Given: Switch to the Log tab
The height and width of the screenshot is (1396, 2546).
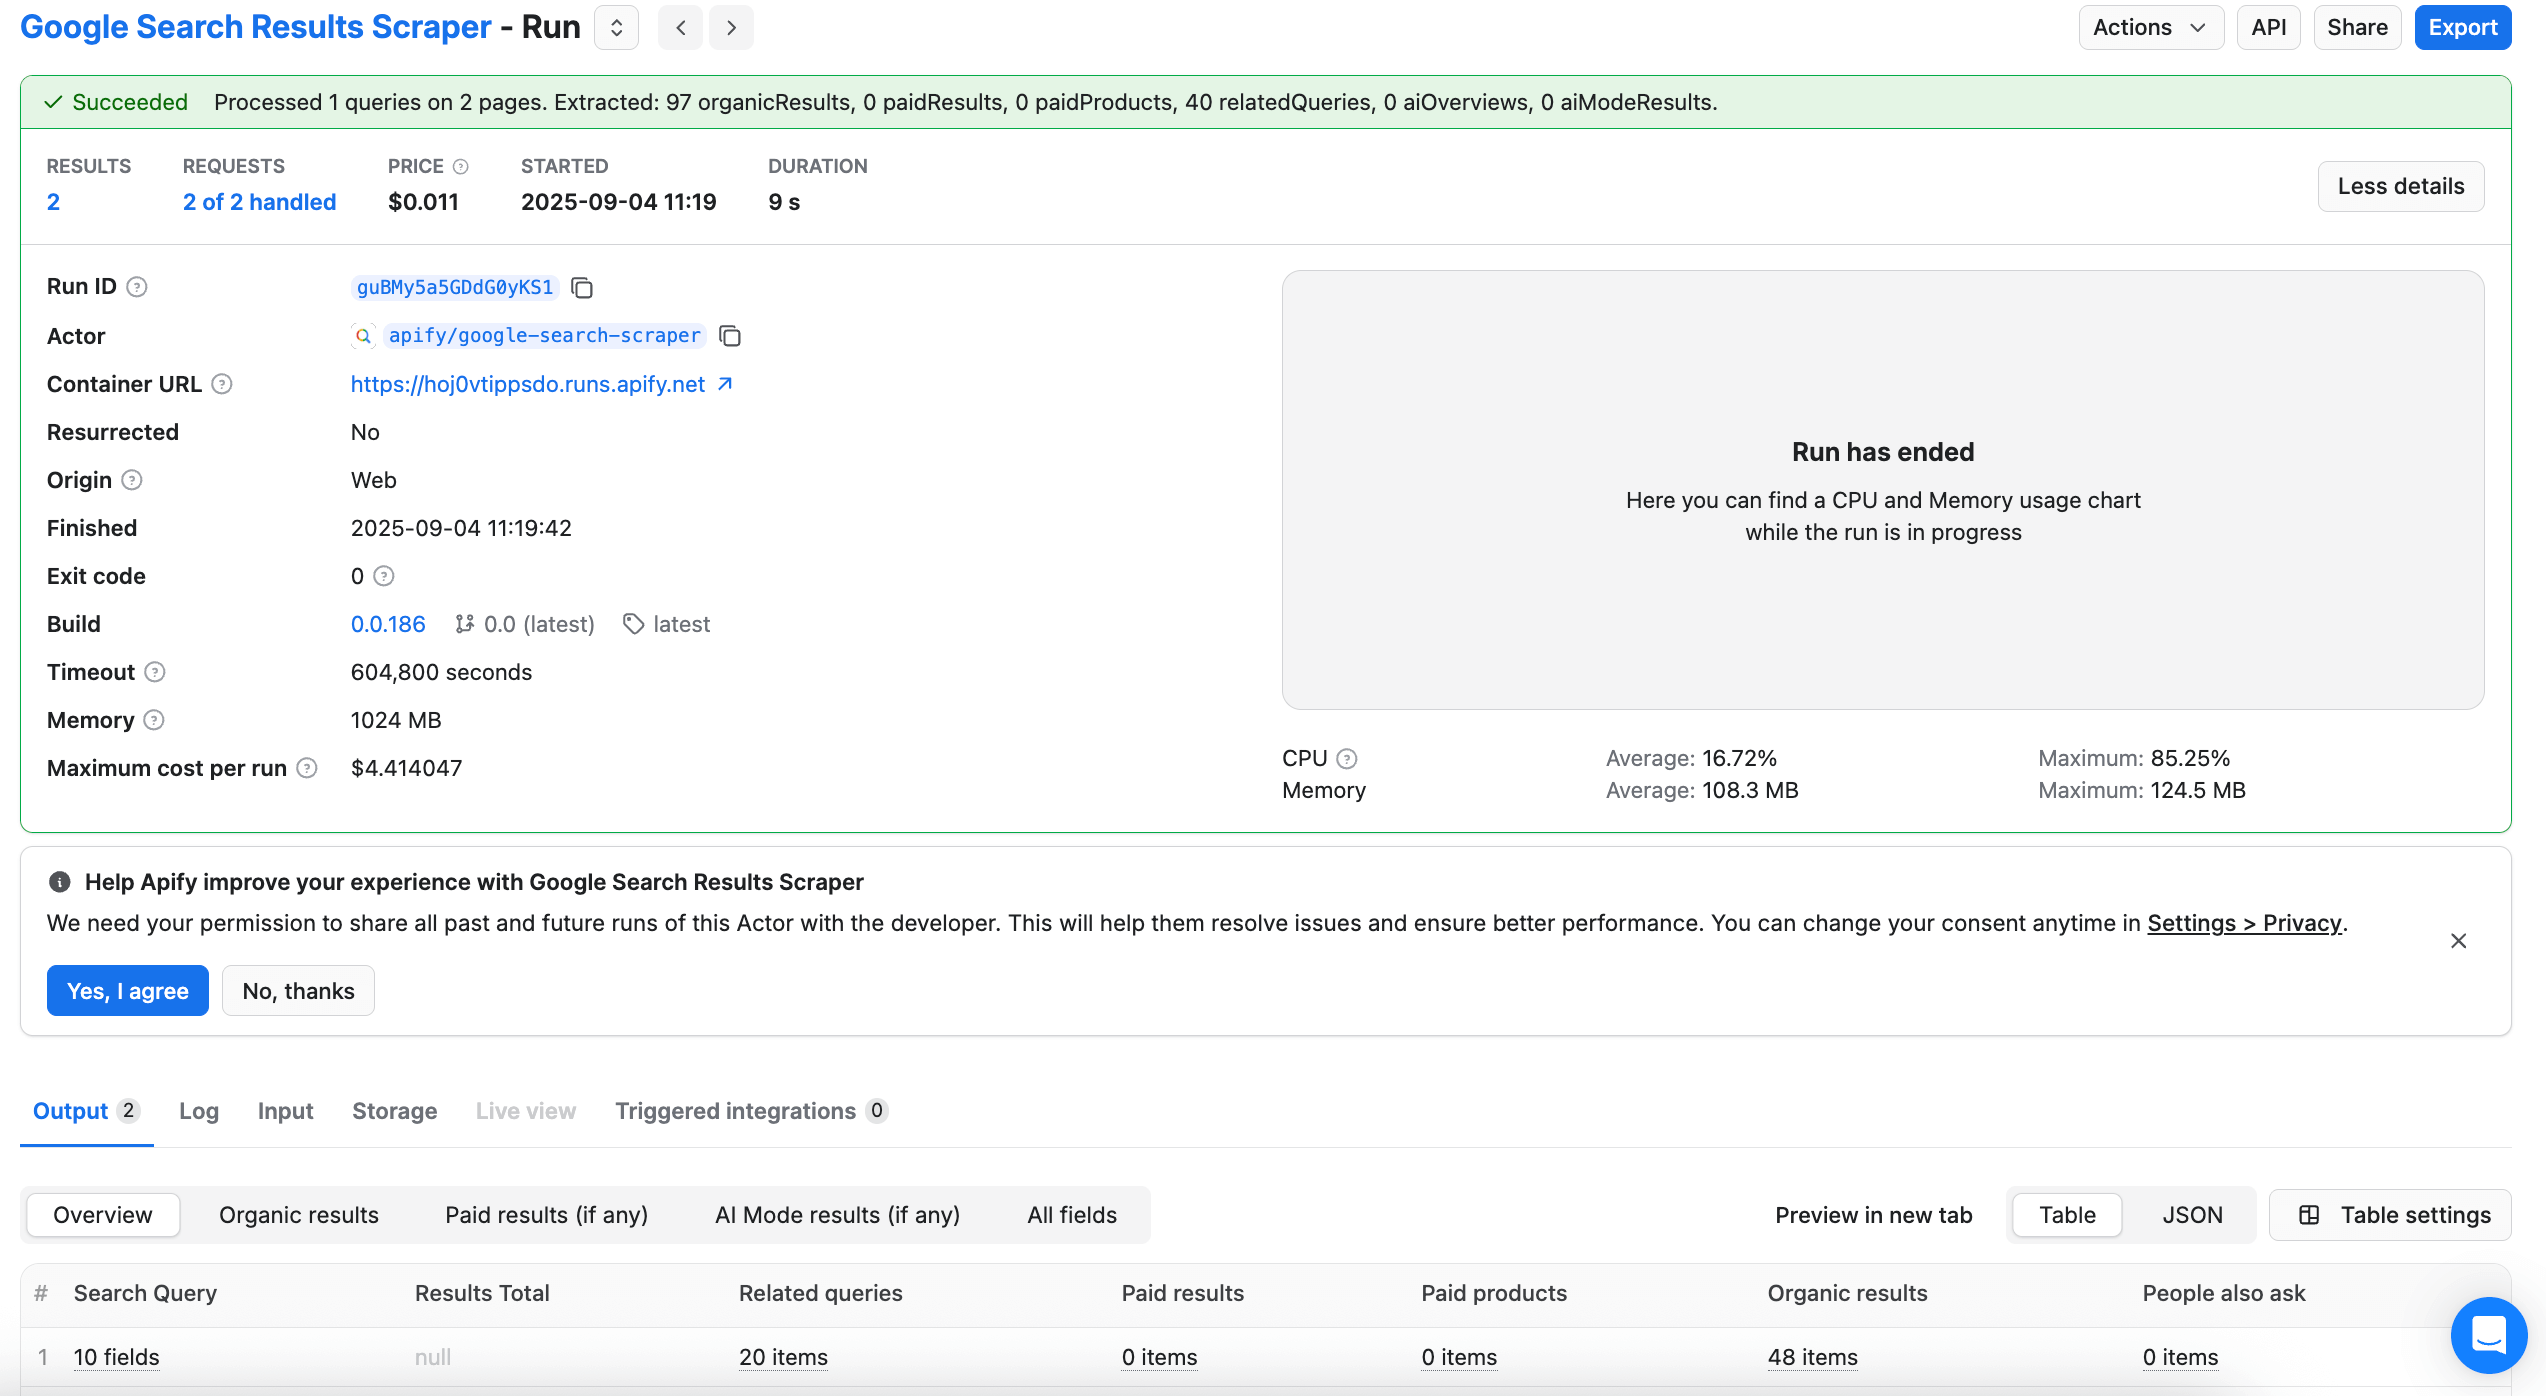Looking at the screenshot, I should point(198,1111).
